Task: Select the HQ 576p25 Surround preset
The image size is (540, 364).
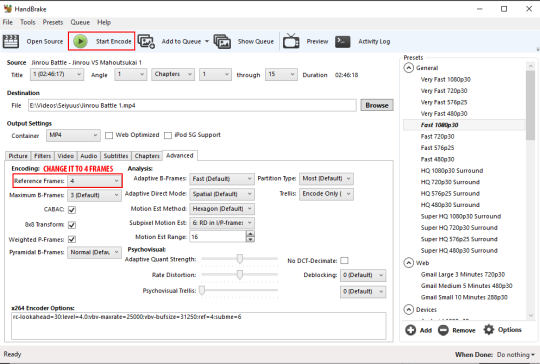Action: [450, 194]
